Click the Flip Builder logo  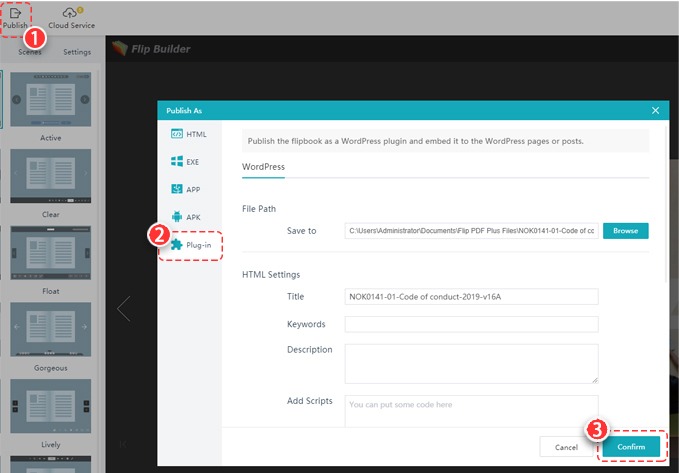pyautogui.click(x=152, y=49)
